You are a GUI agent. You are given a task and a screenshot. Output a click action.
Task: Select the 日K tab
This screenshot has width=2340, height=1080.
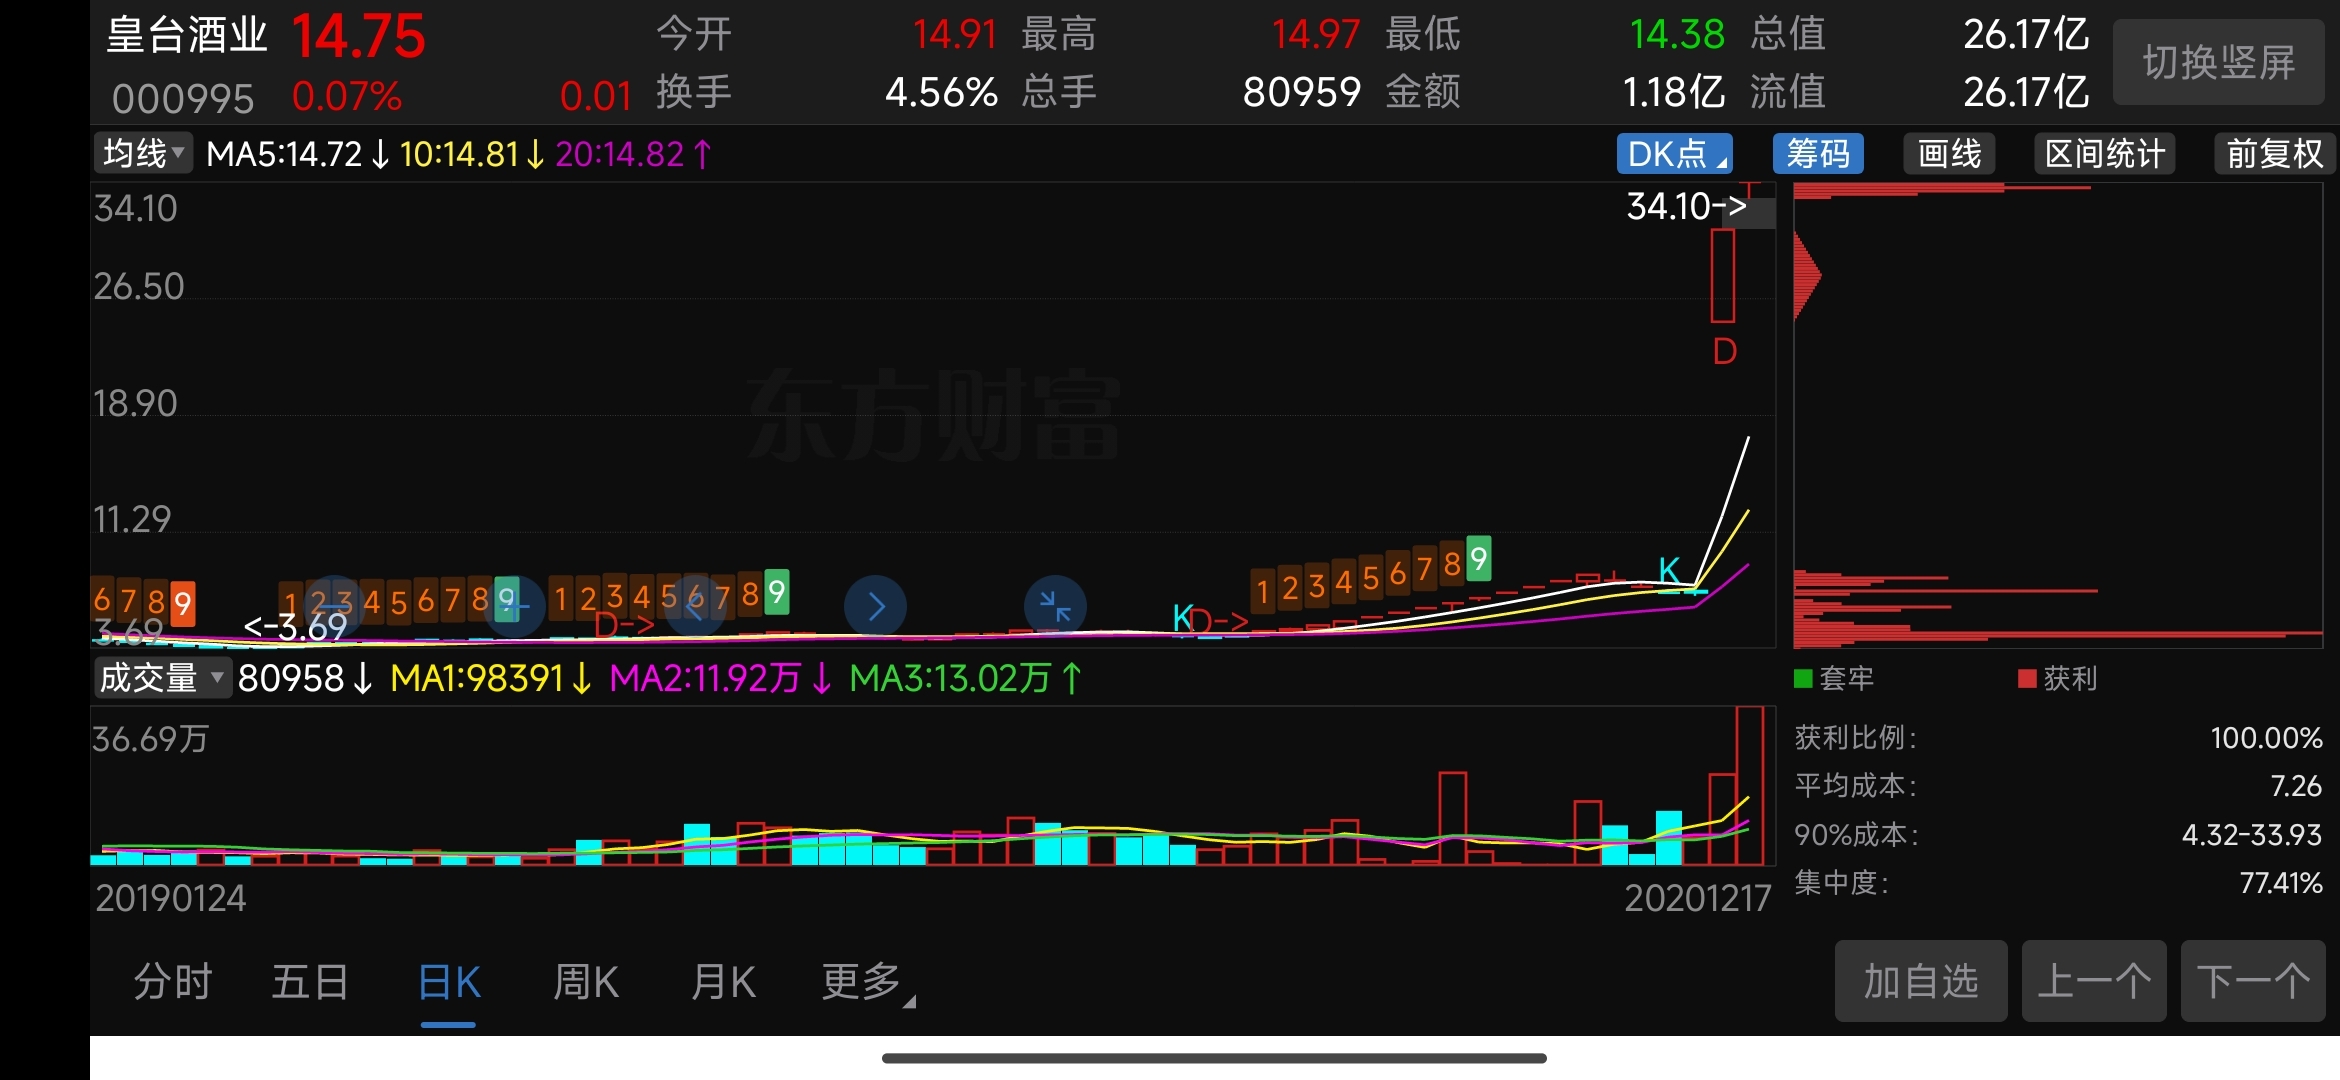click(449, 982)
